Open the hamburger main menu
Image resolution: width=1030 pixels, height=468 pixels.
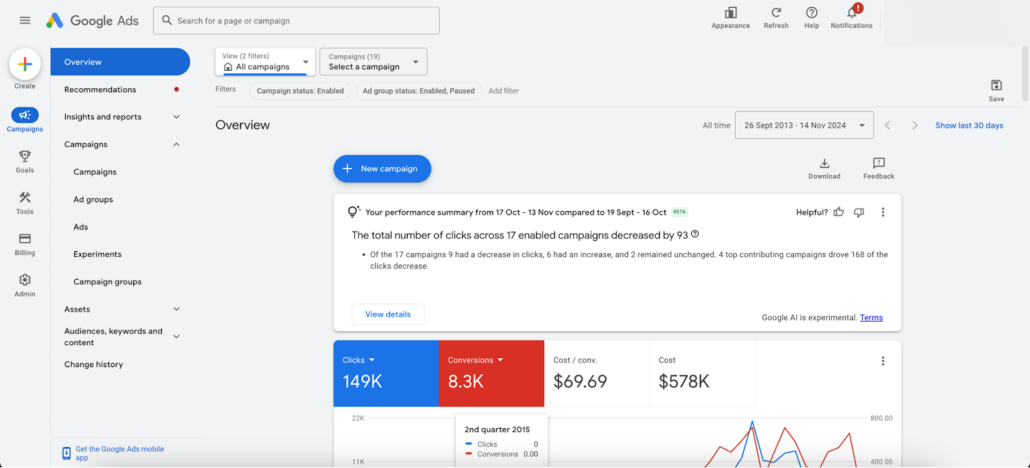[25, 20]
